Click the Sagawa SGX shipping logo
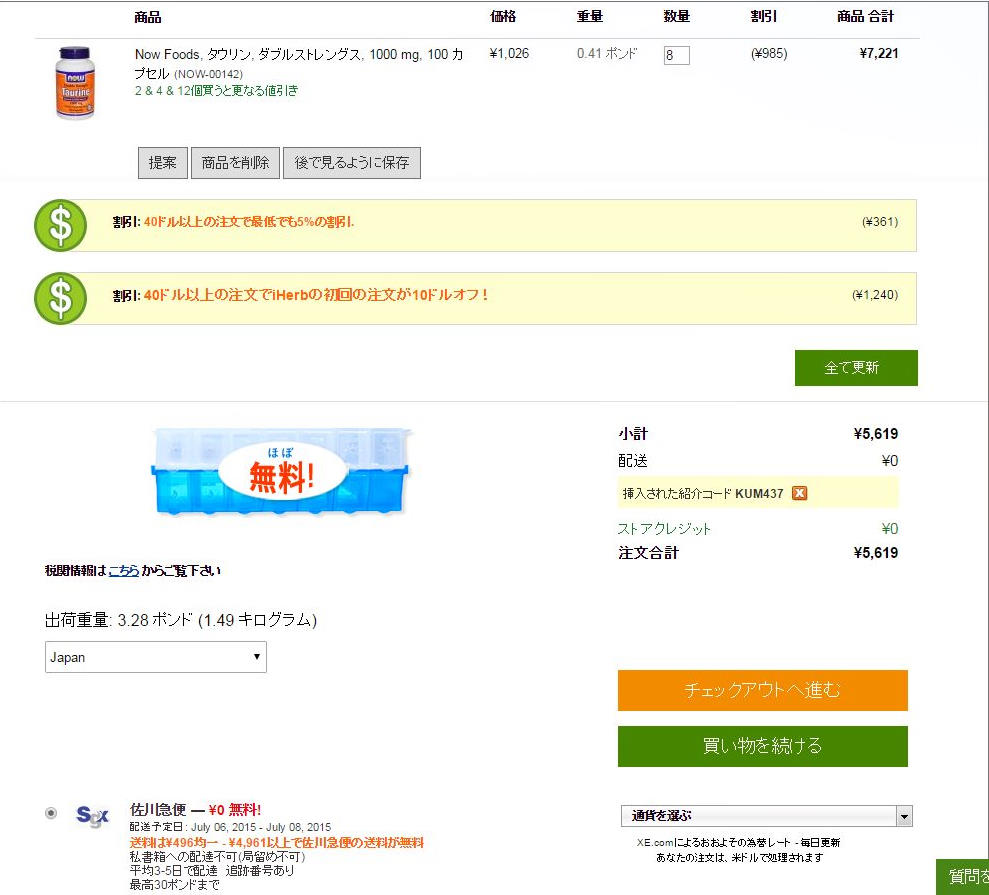 [x=93, y=816]
